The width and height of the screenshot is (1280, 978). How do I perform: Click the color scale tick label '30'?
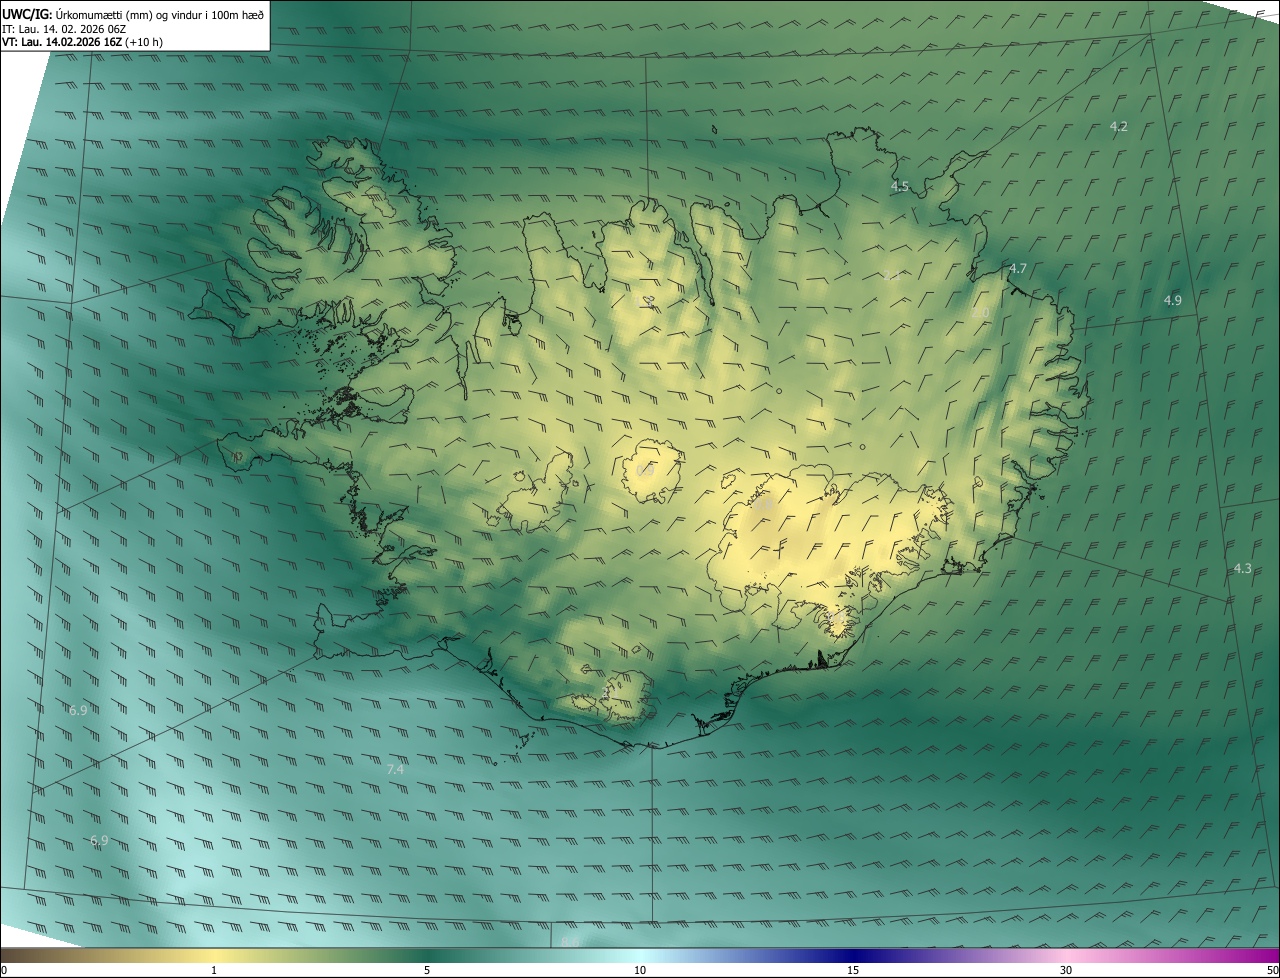(1066, 970)
